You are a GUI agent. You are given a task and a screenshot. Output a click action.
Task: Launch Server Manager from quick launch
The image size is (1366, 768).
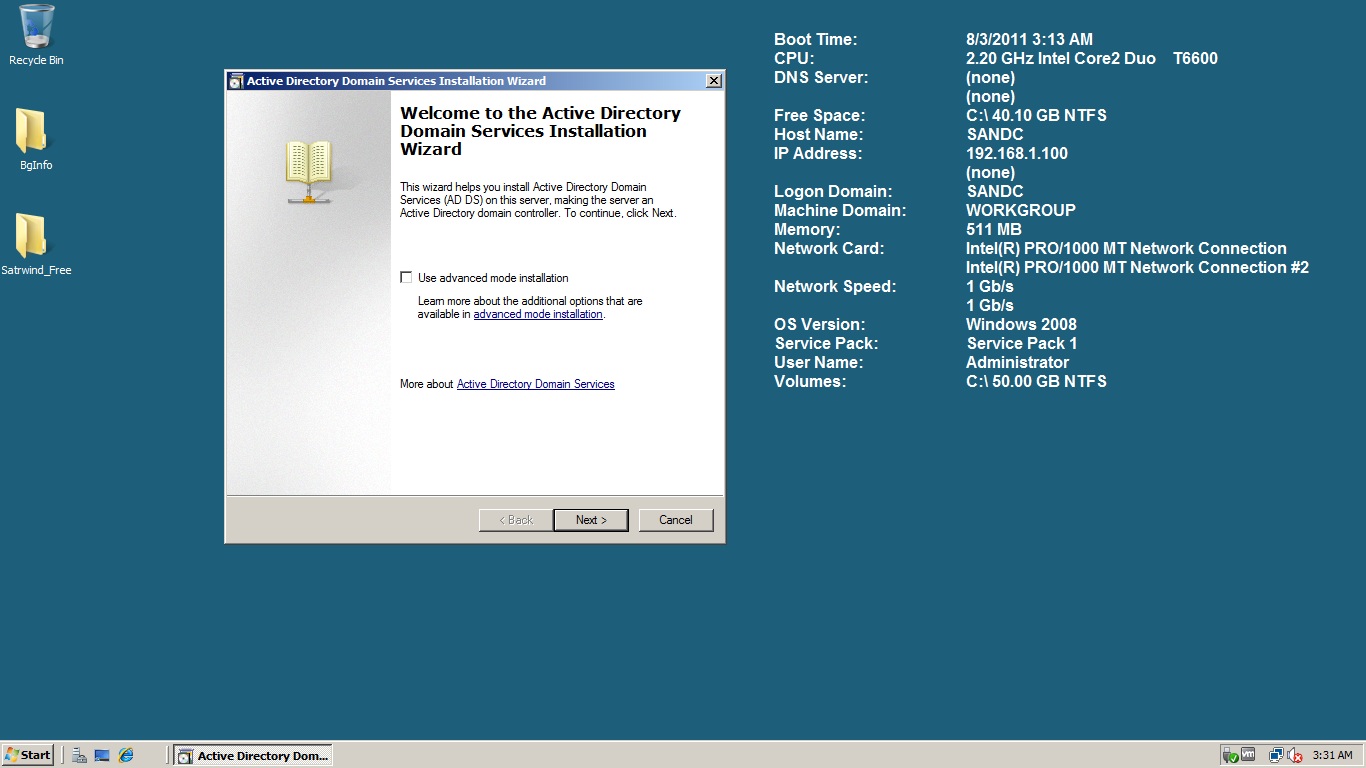[79, 756]
